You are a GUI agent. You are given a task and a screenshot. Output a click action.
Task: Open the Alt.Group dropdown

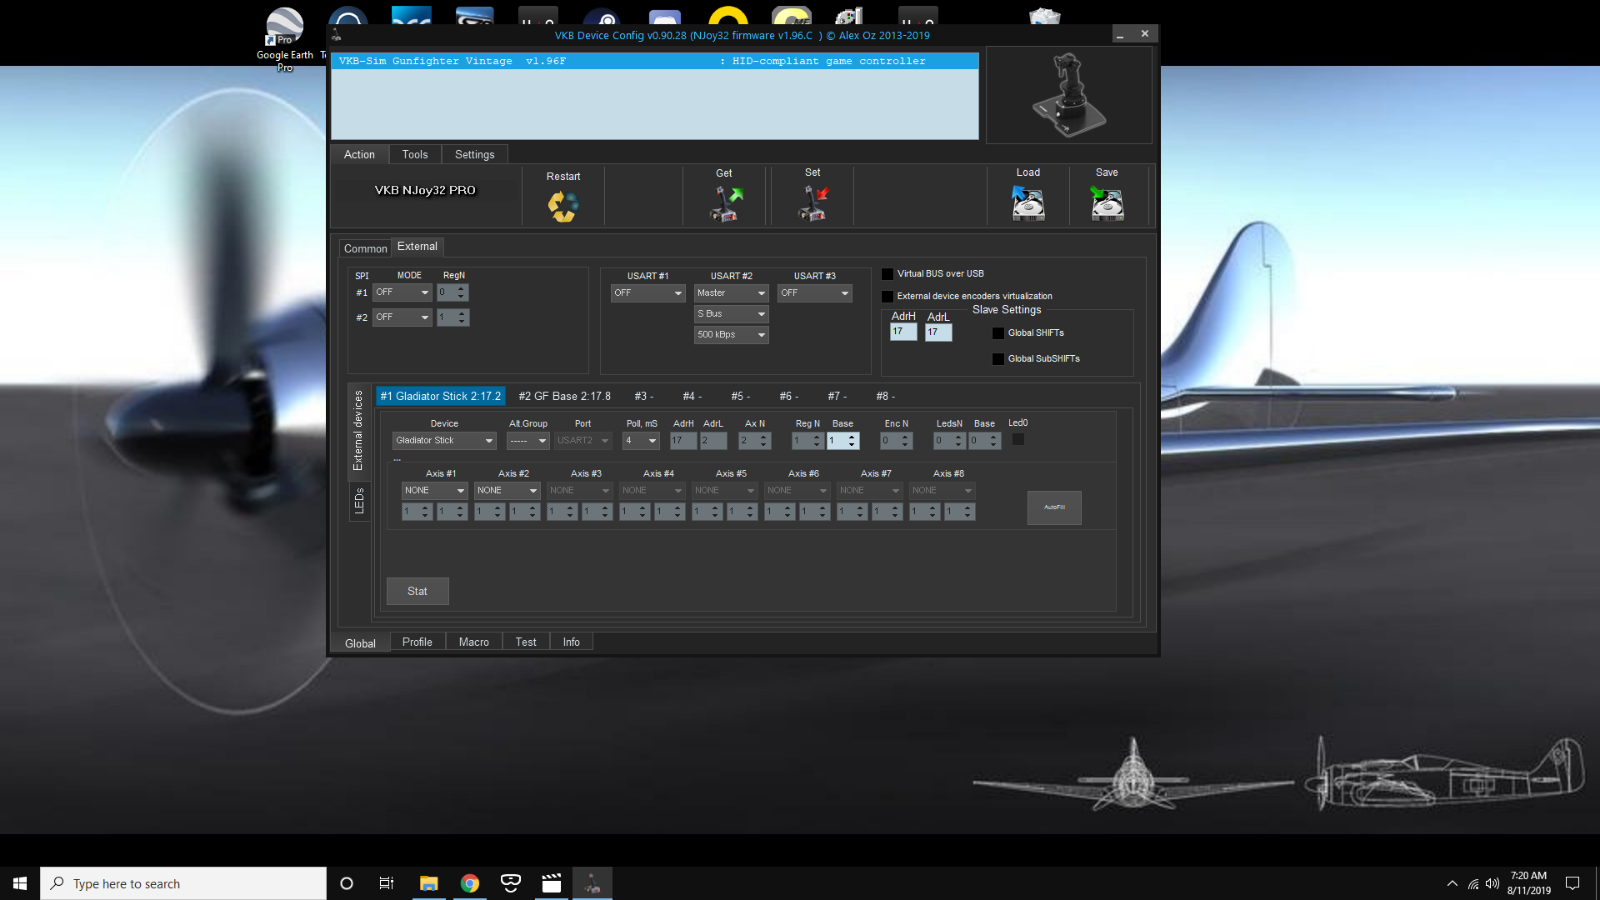528,441
